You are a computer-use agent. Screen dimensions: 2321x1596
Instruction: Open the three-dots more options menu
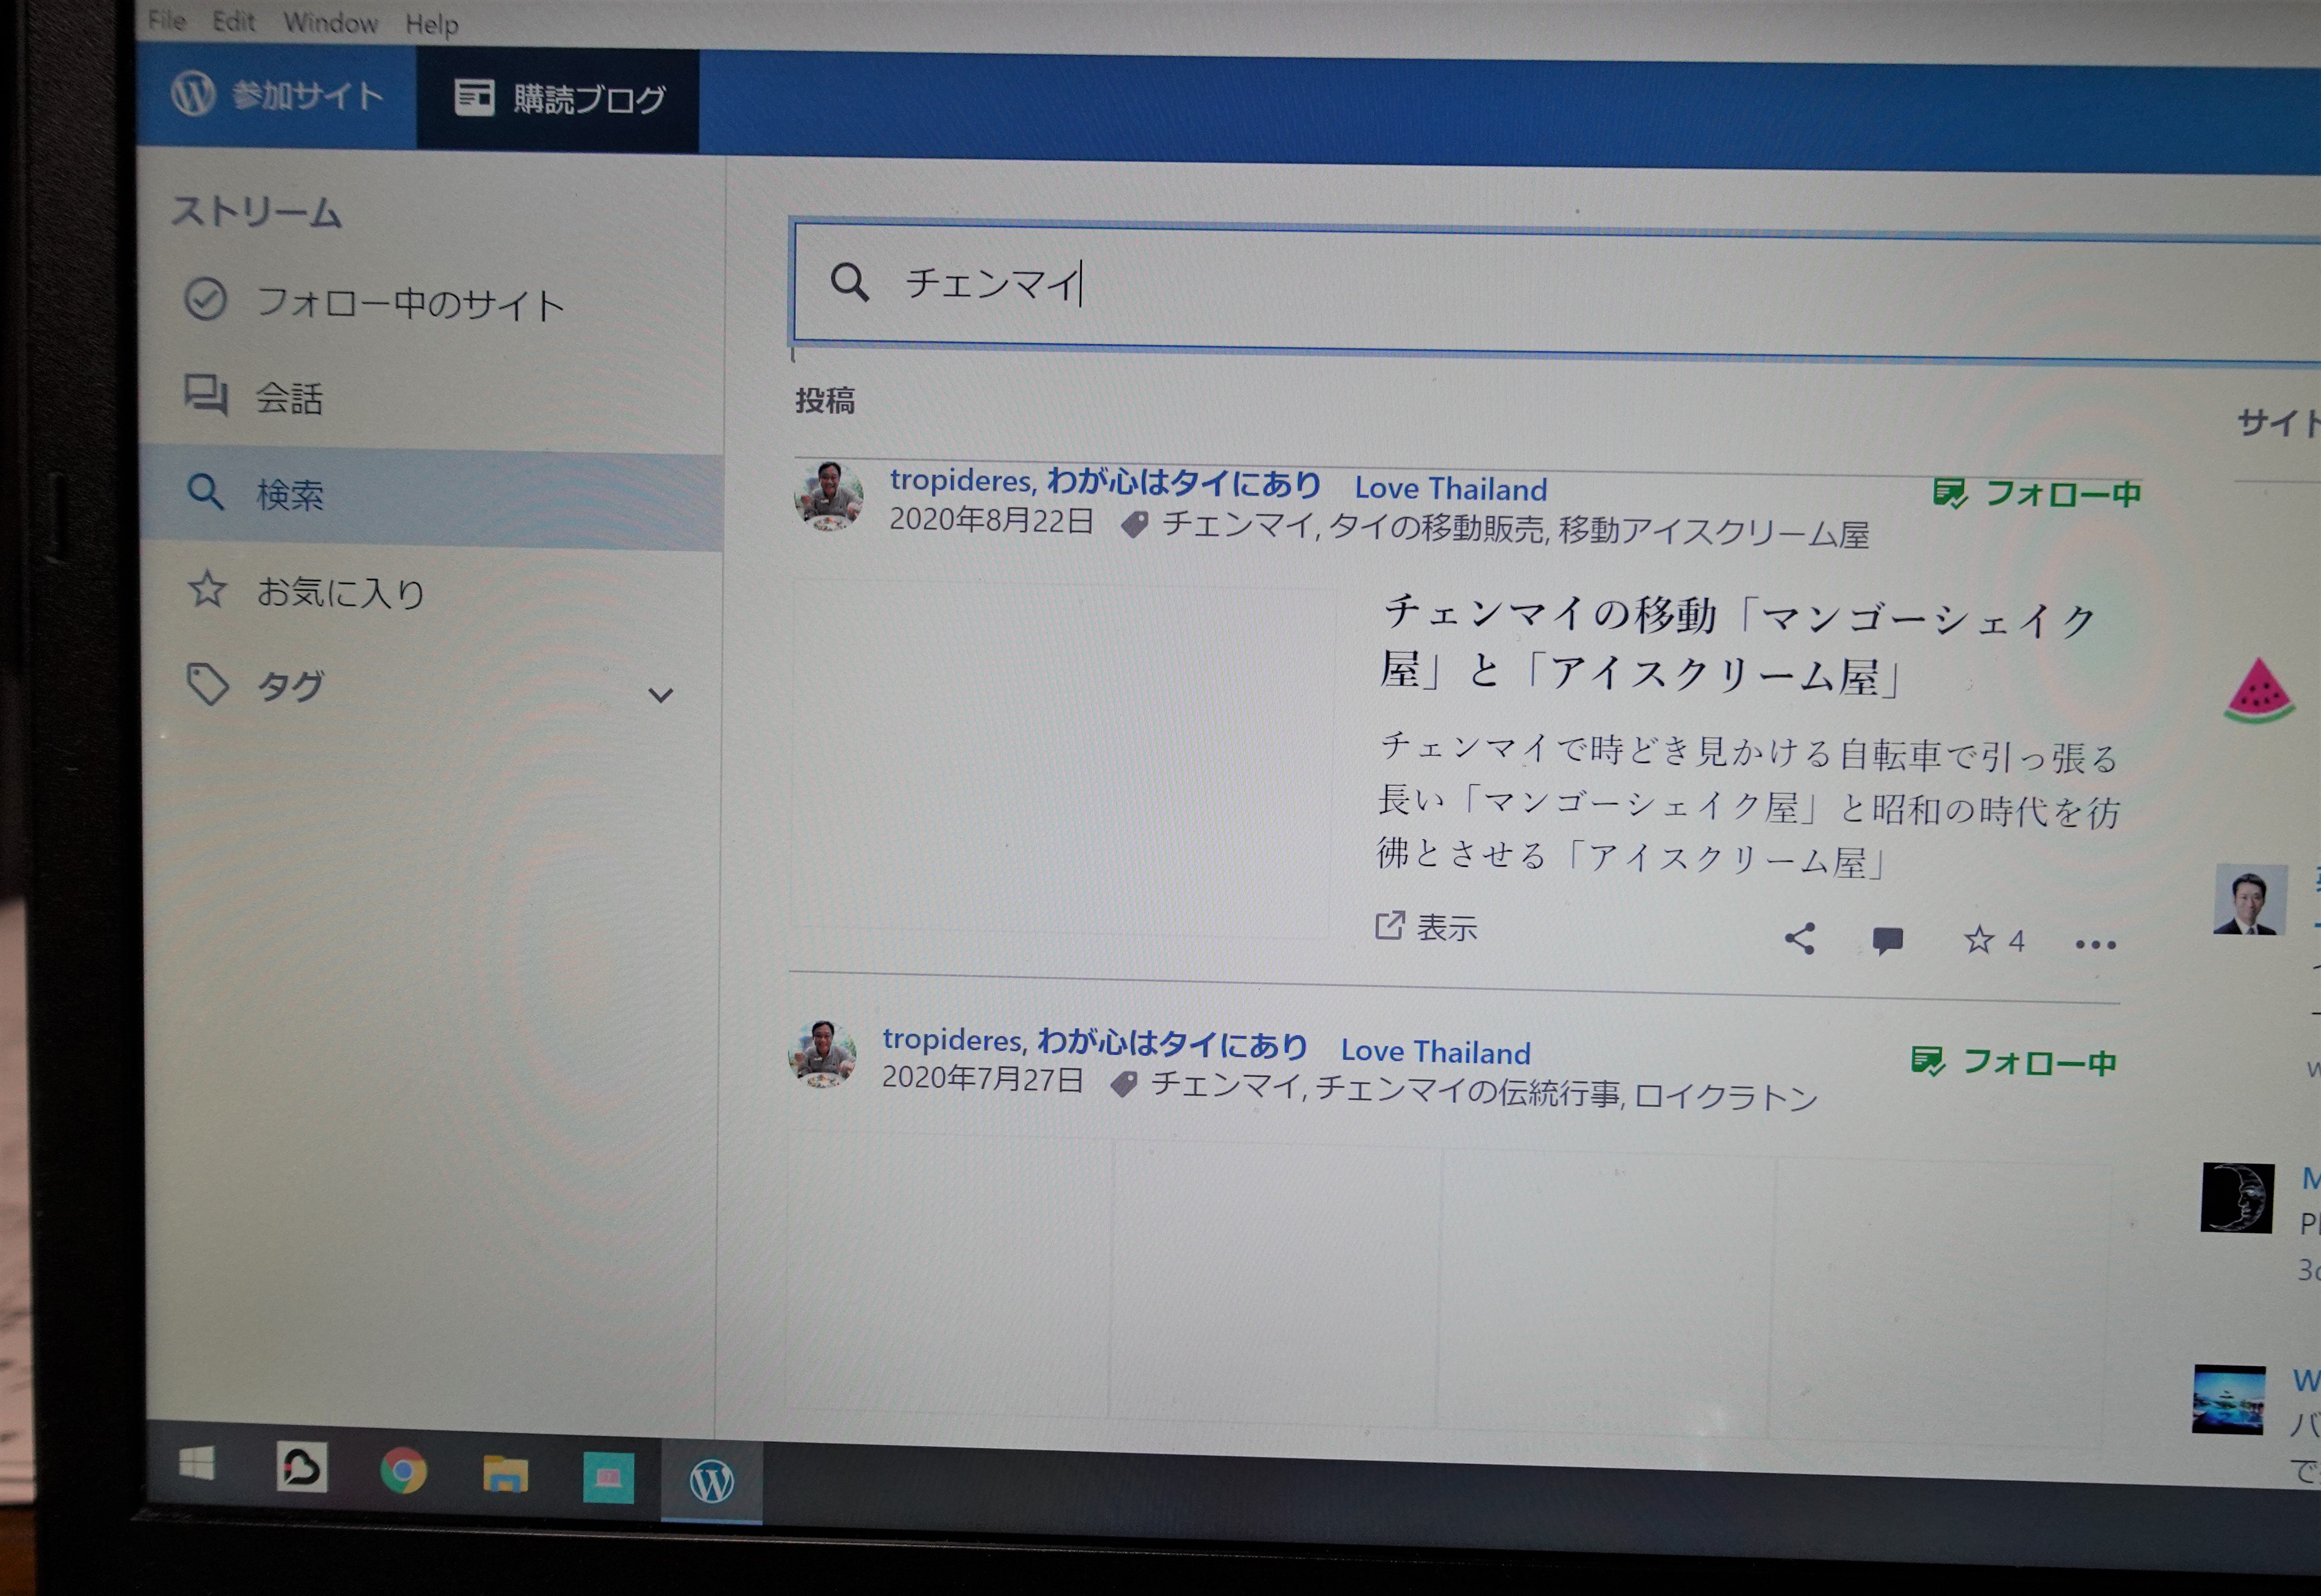(2095, 944)
